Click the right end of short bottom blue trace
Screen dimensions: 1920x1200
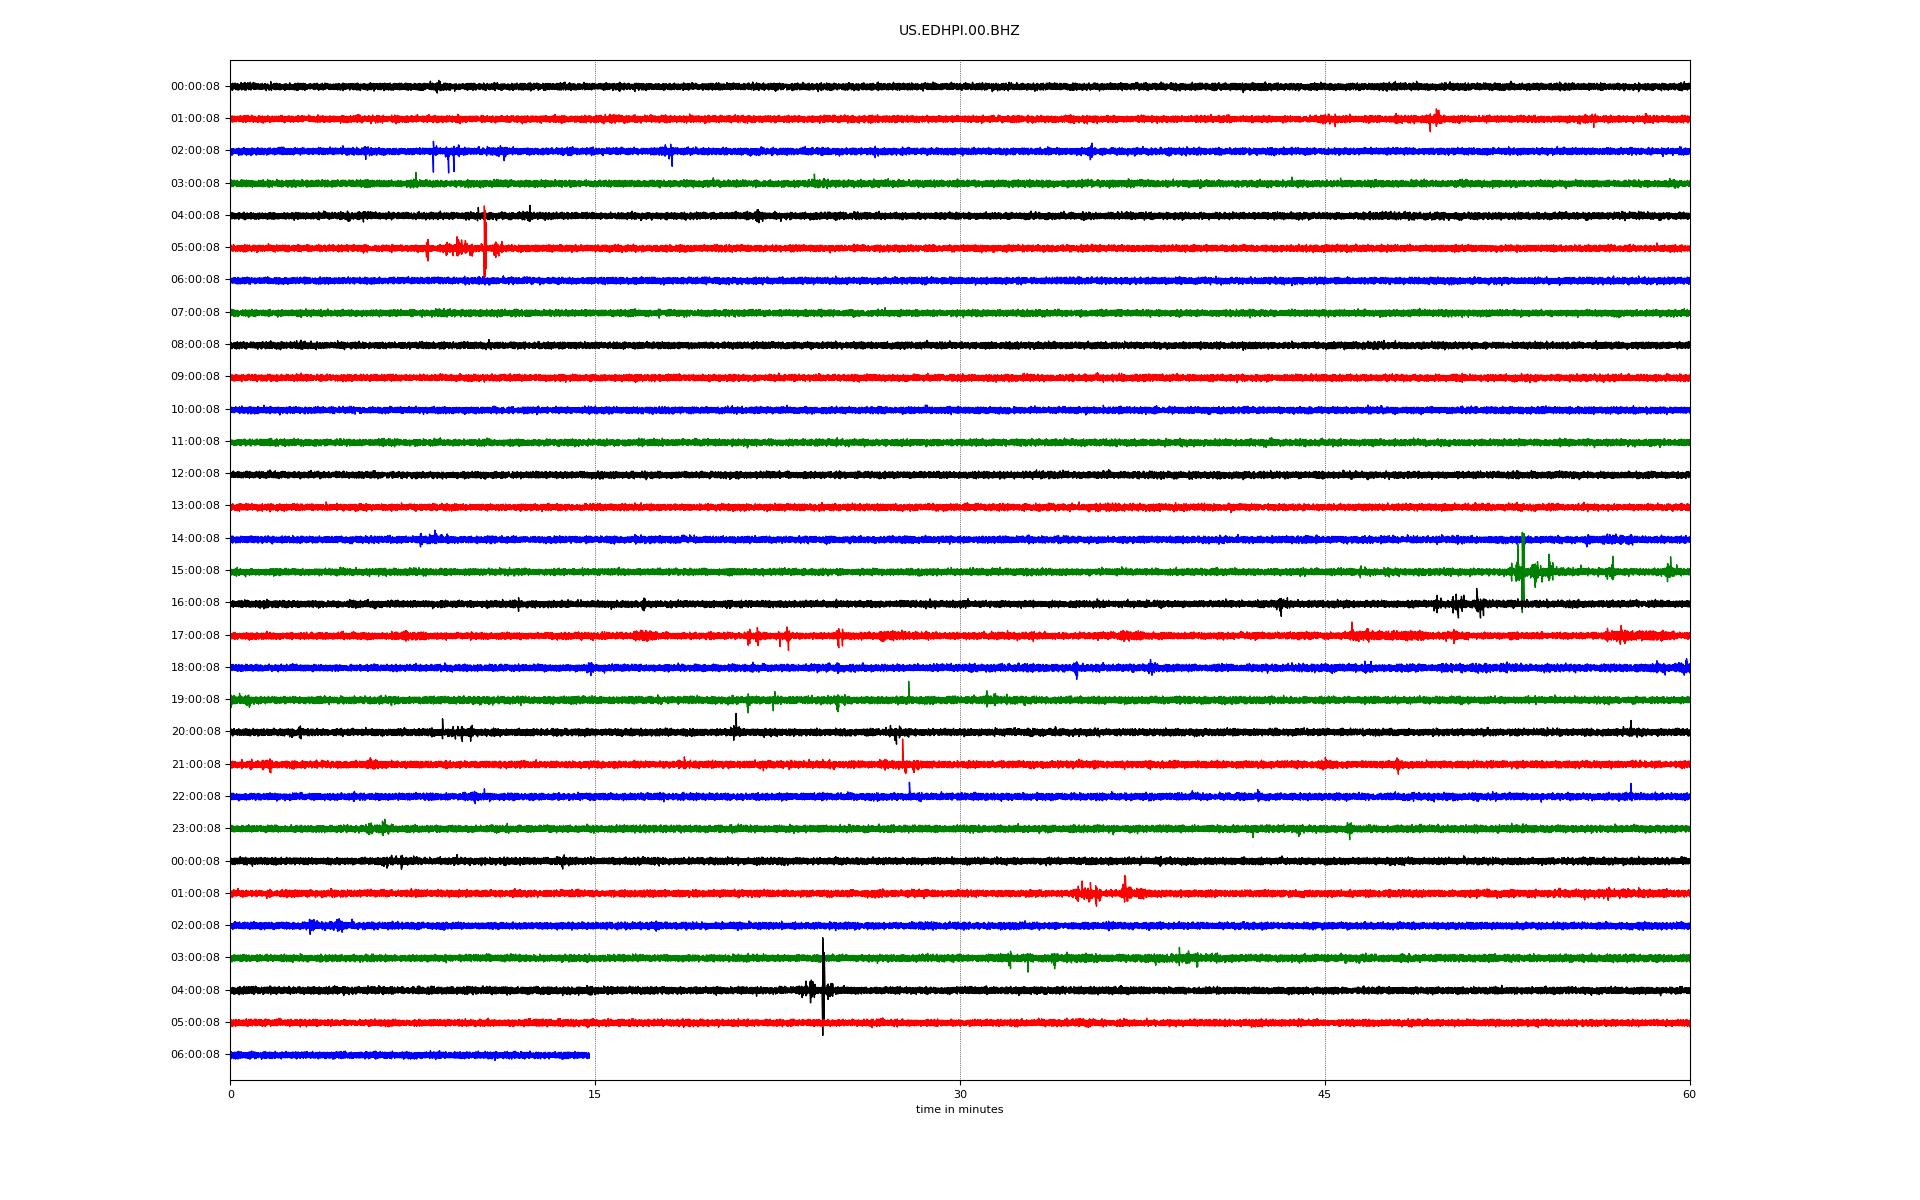pos(588,1055)
